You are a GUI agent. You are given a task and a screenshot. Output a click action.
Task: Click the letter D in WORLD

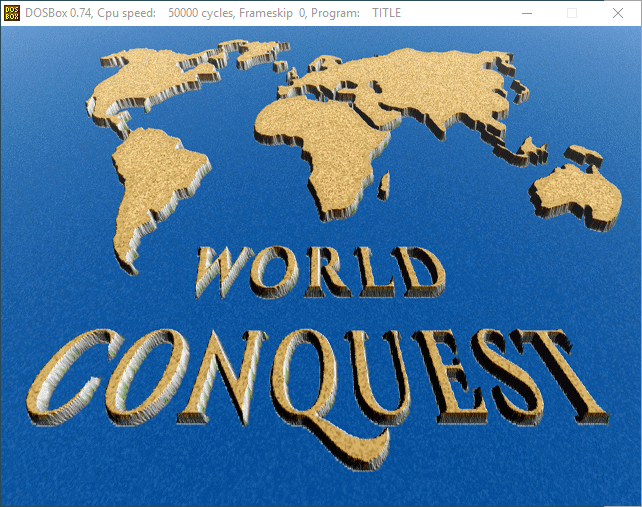pos(420,268)
